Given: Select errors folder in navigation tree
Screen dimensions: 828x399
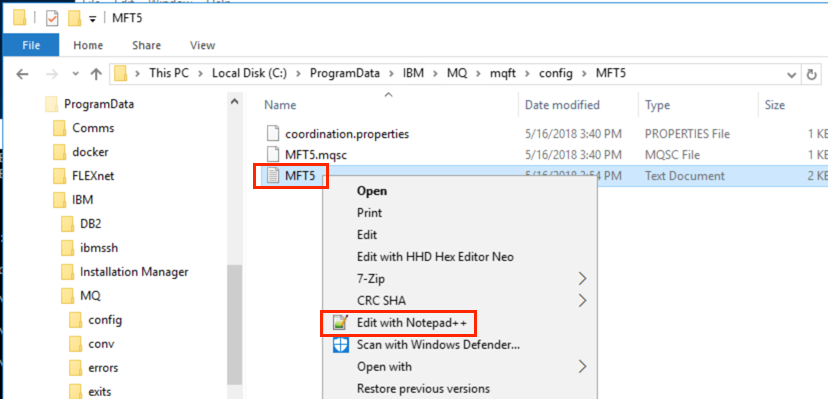Looking at the screenshot, I should (x=103, y=368).
